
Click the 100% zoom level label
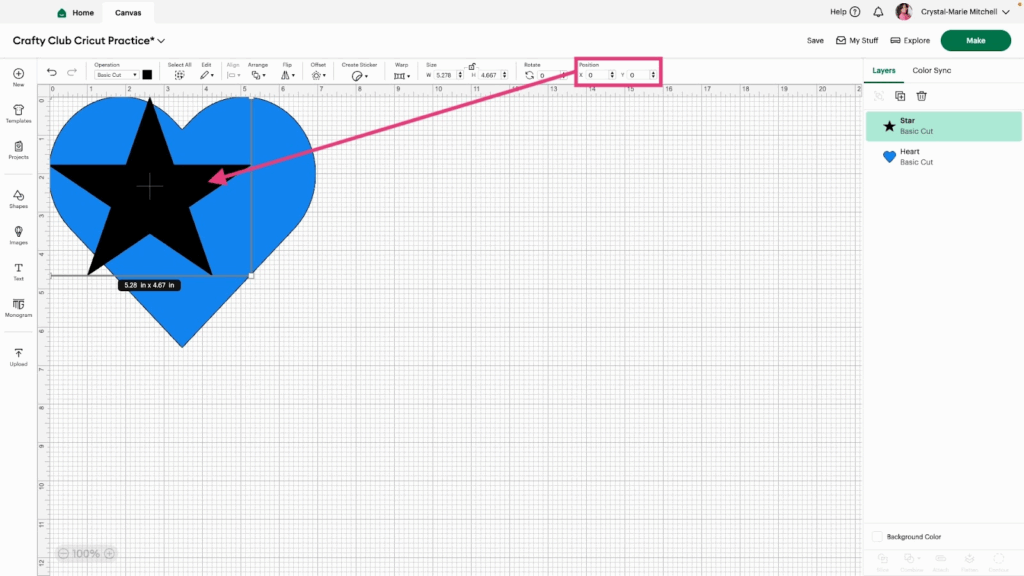pos(86,554)
